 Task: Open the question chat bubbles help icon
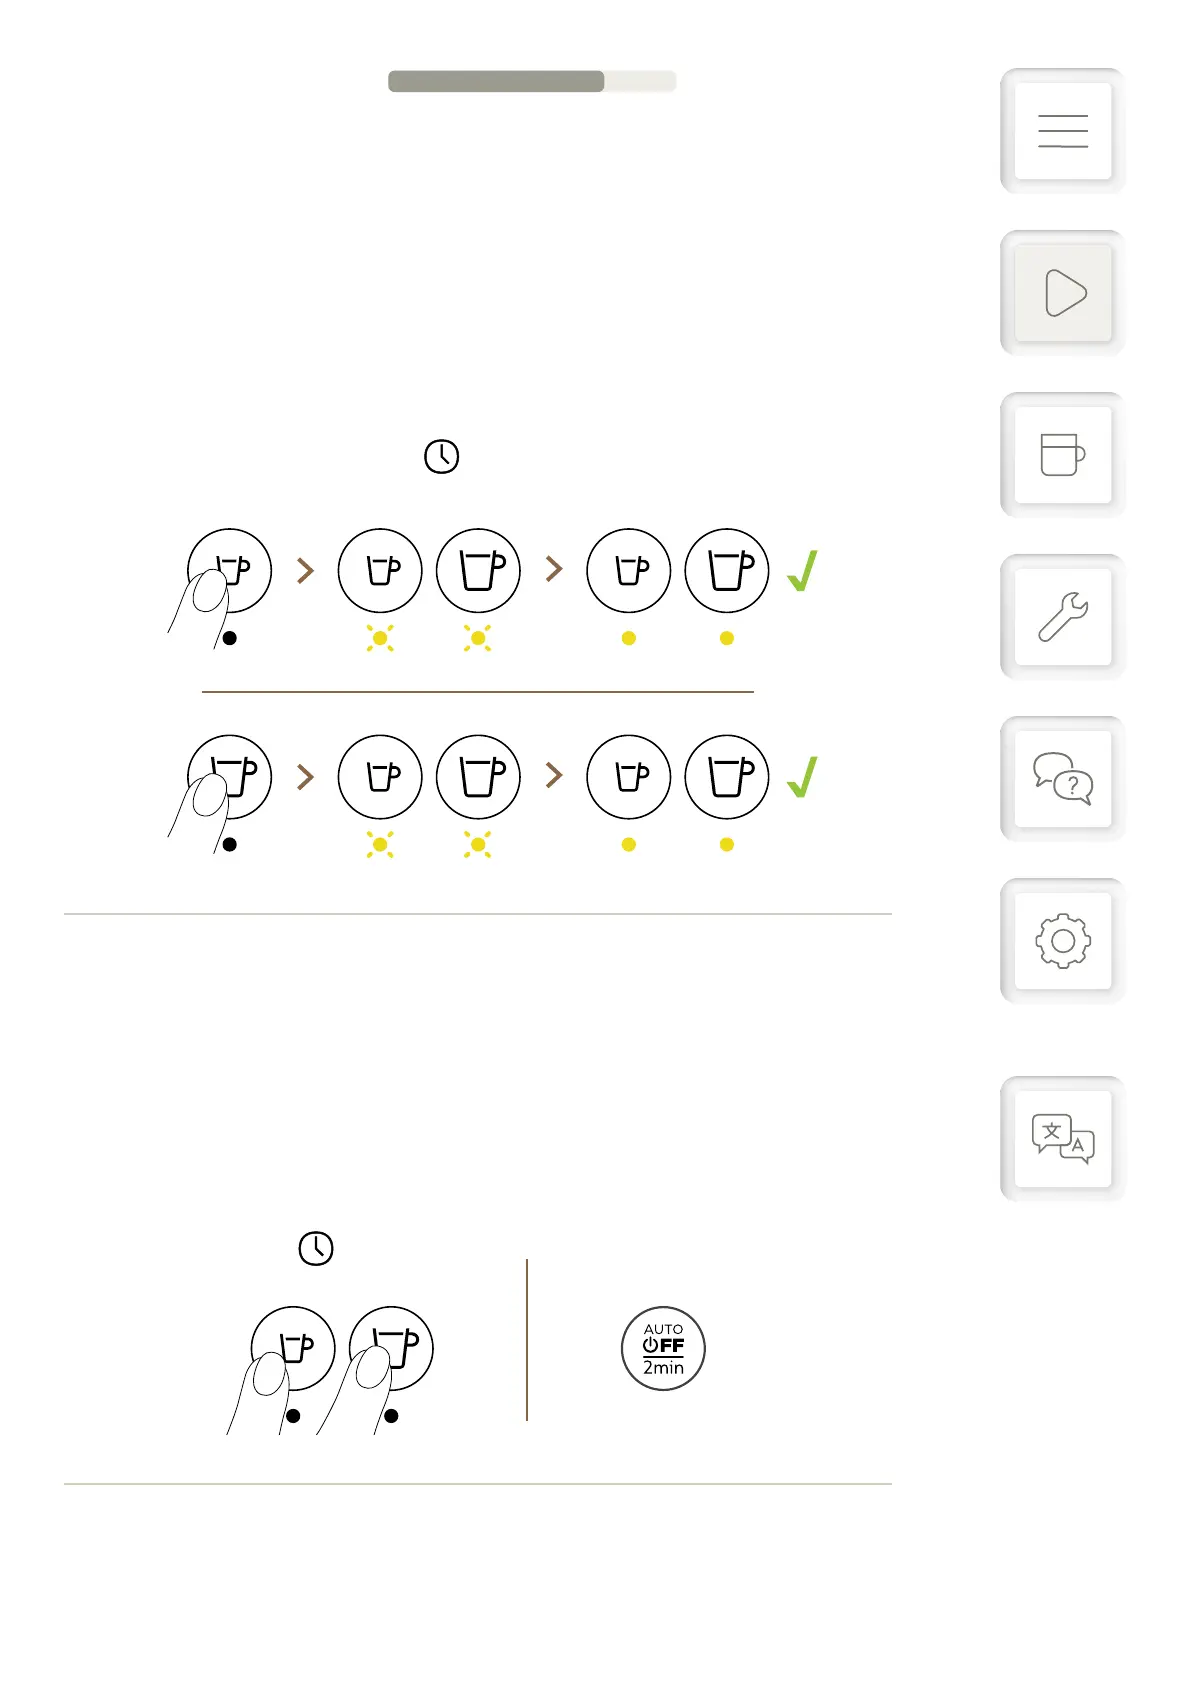(1062, 779)
